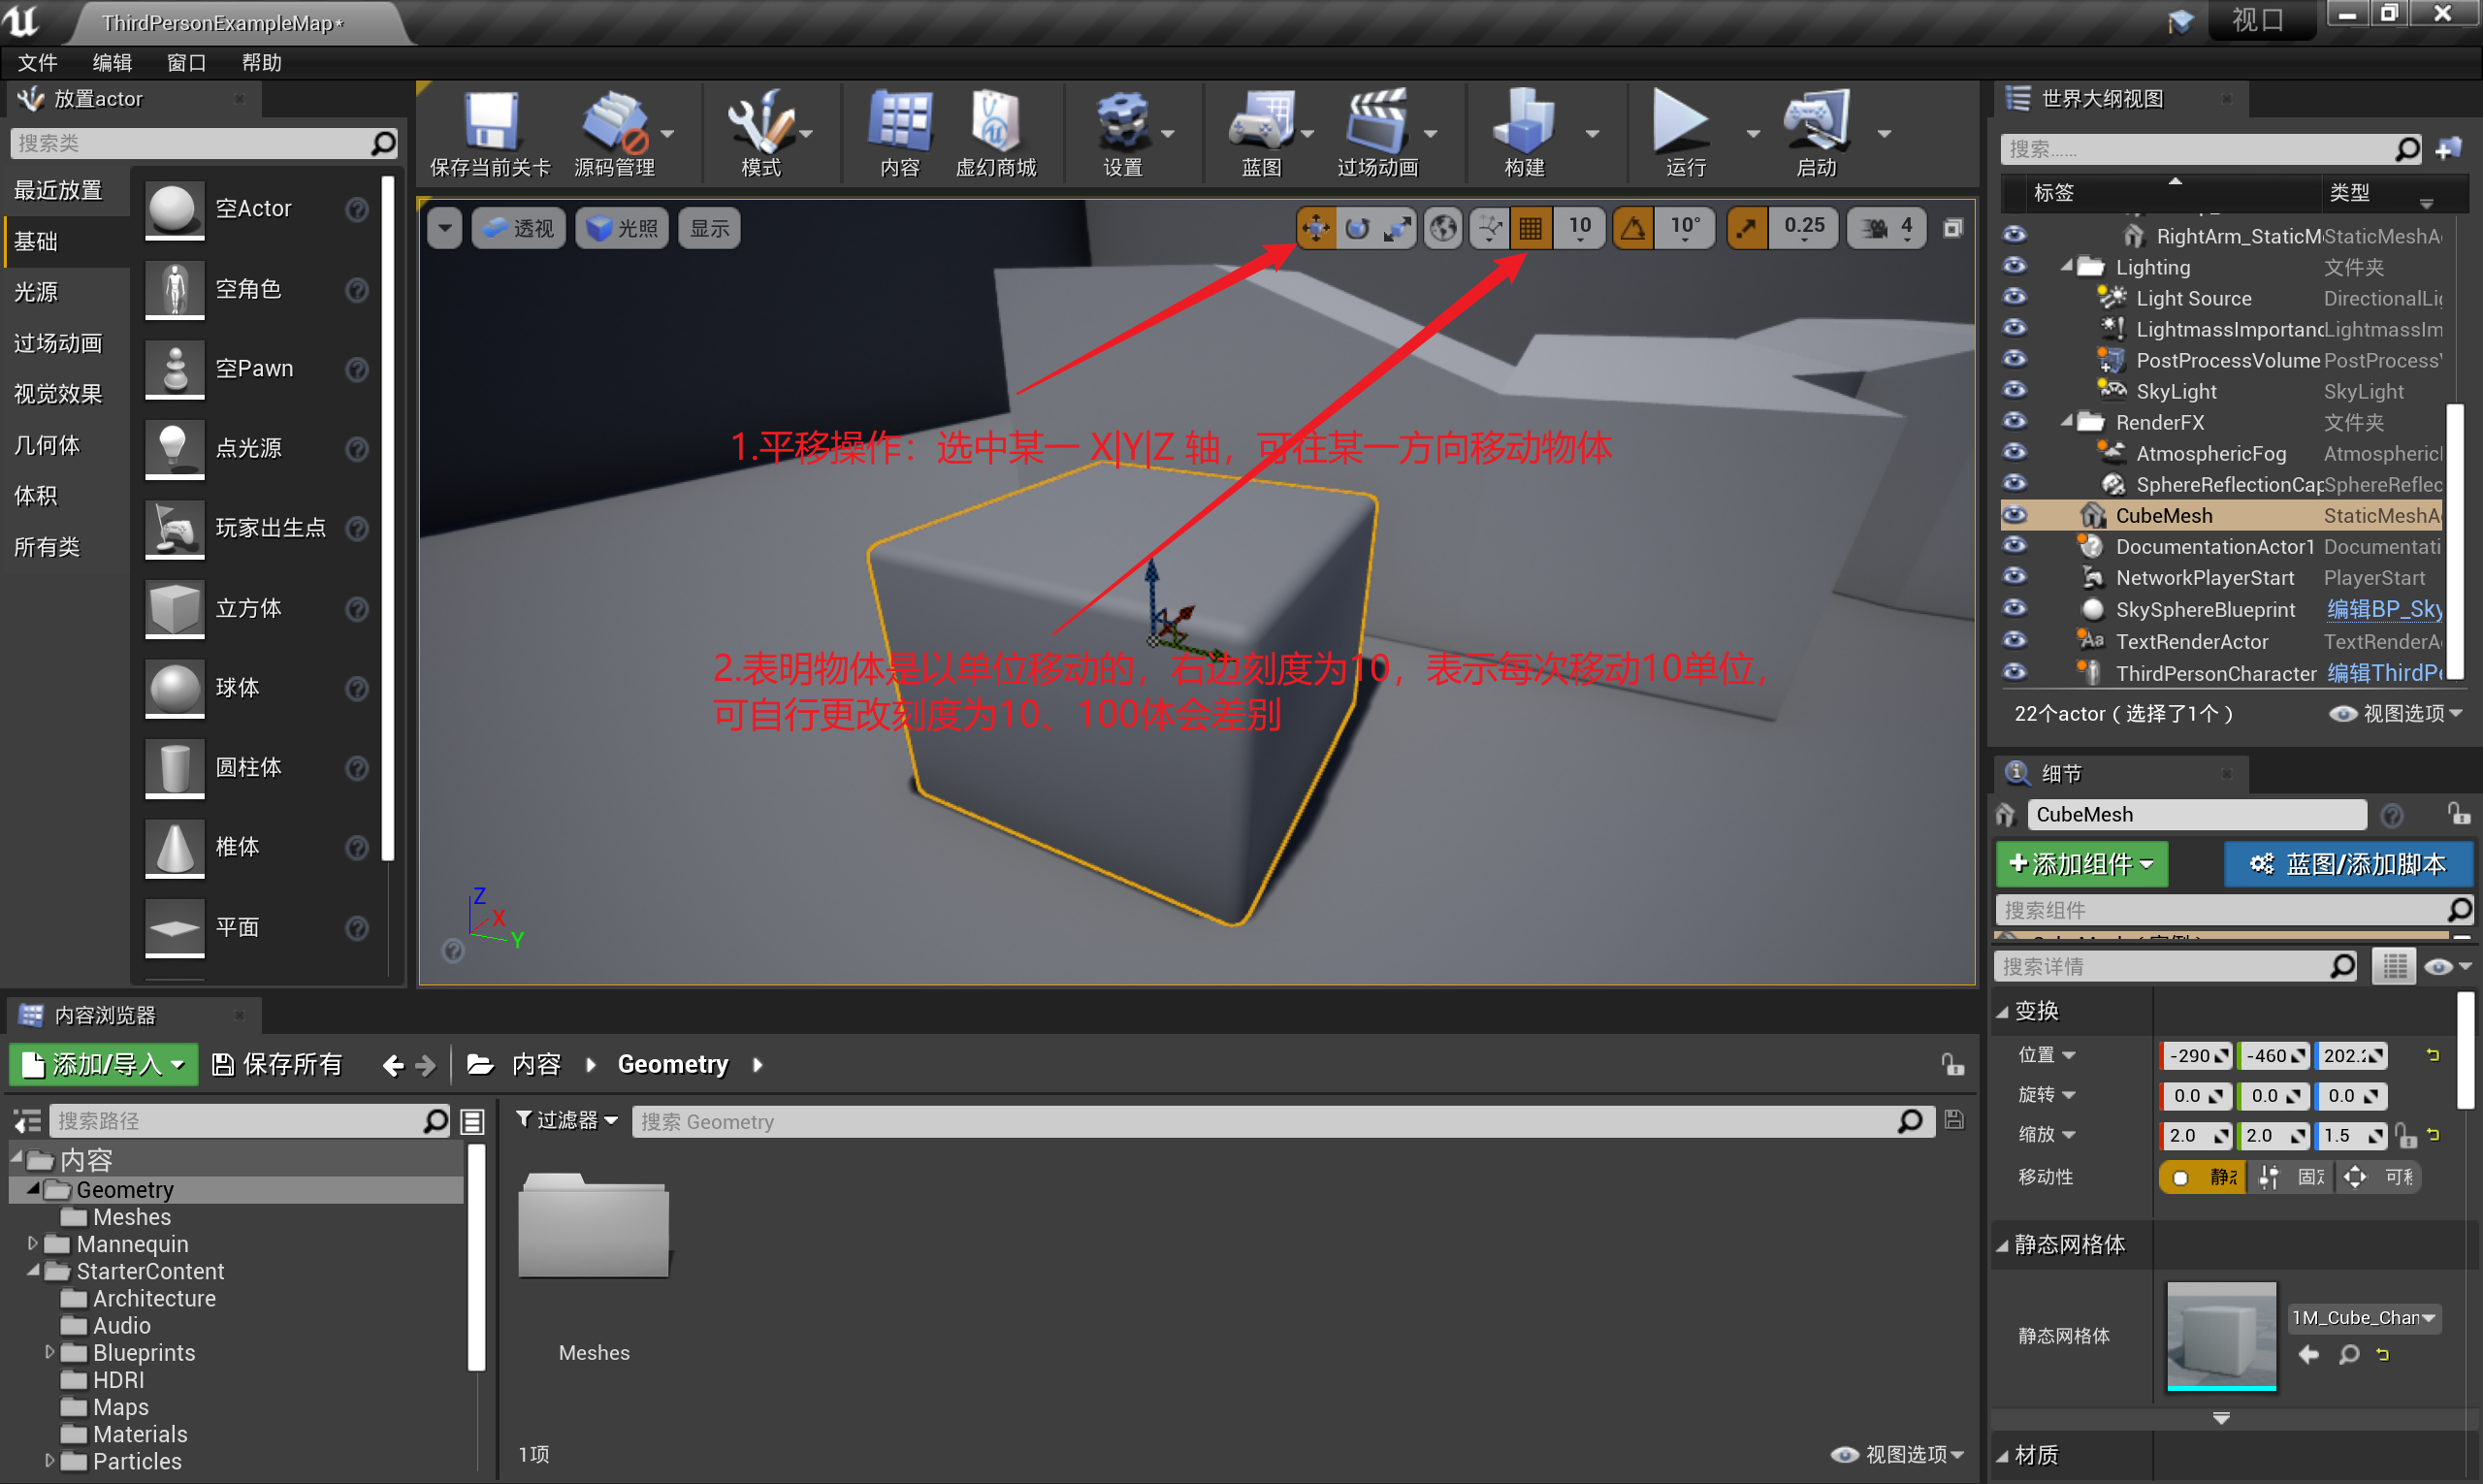Click the create folder icon in World Outliner

pyautogui.click(x=2448, y=149)
